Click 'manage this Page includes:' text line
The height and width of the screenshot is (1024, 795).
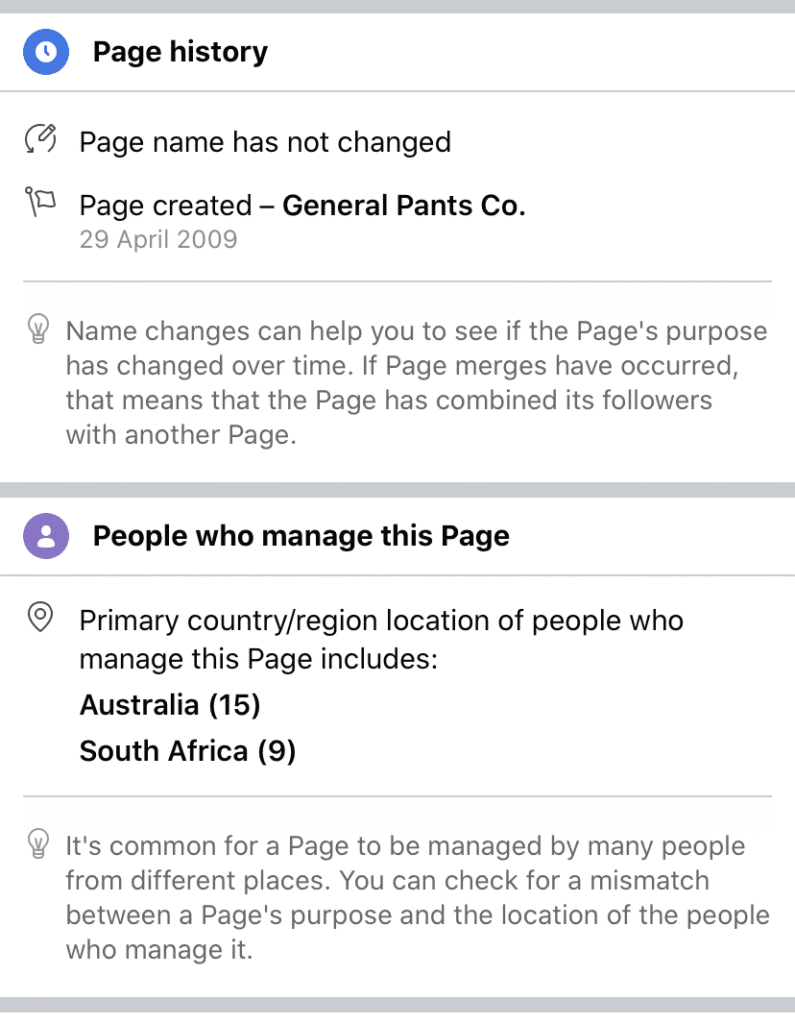259,659
